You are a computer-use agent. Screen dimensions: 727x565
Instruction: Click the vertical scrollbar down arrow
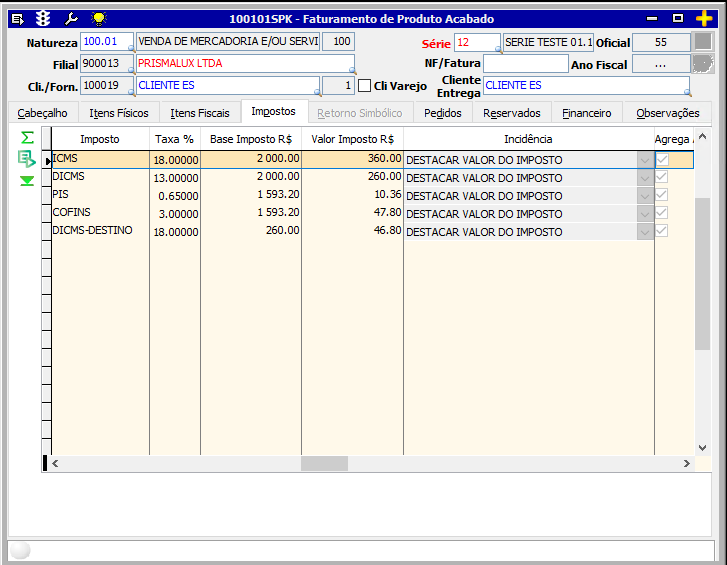(x=702, y=448)
